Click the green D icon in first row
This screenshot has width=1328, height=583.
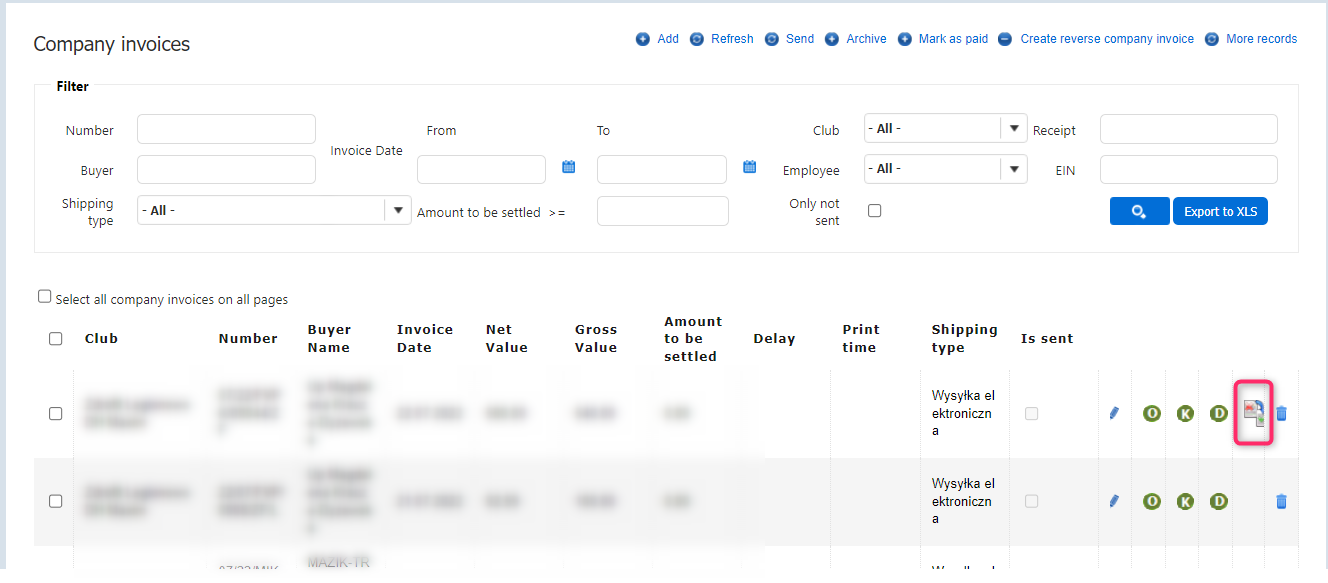tap(1218, 413)
